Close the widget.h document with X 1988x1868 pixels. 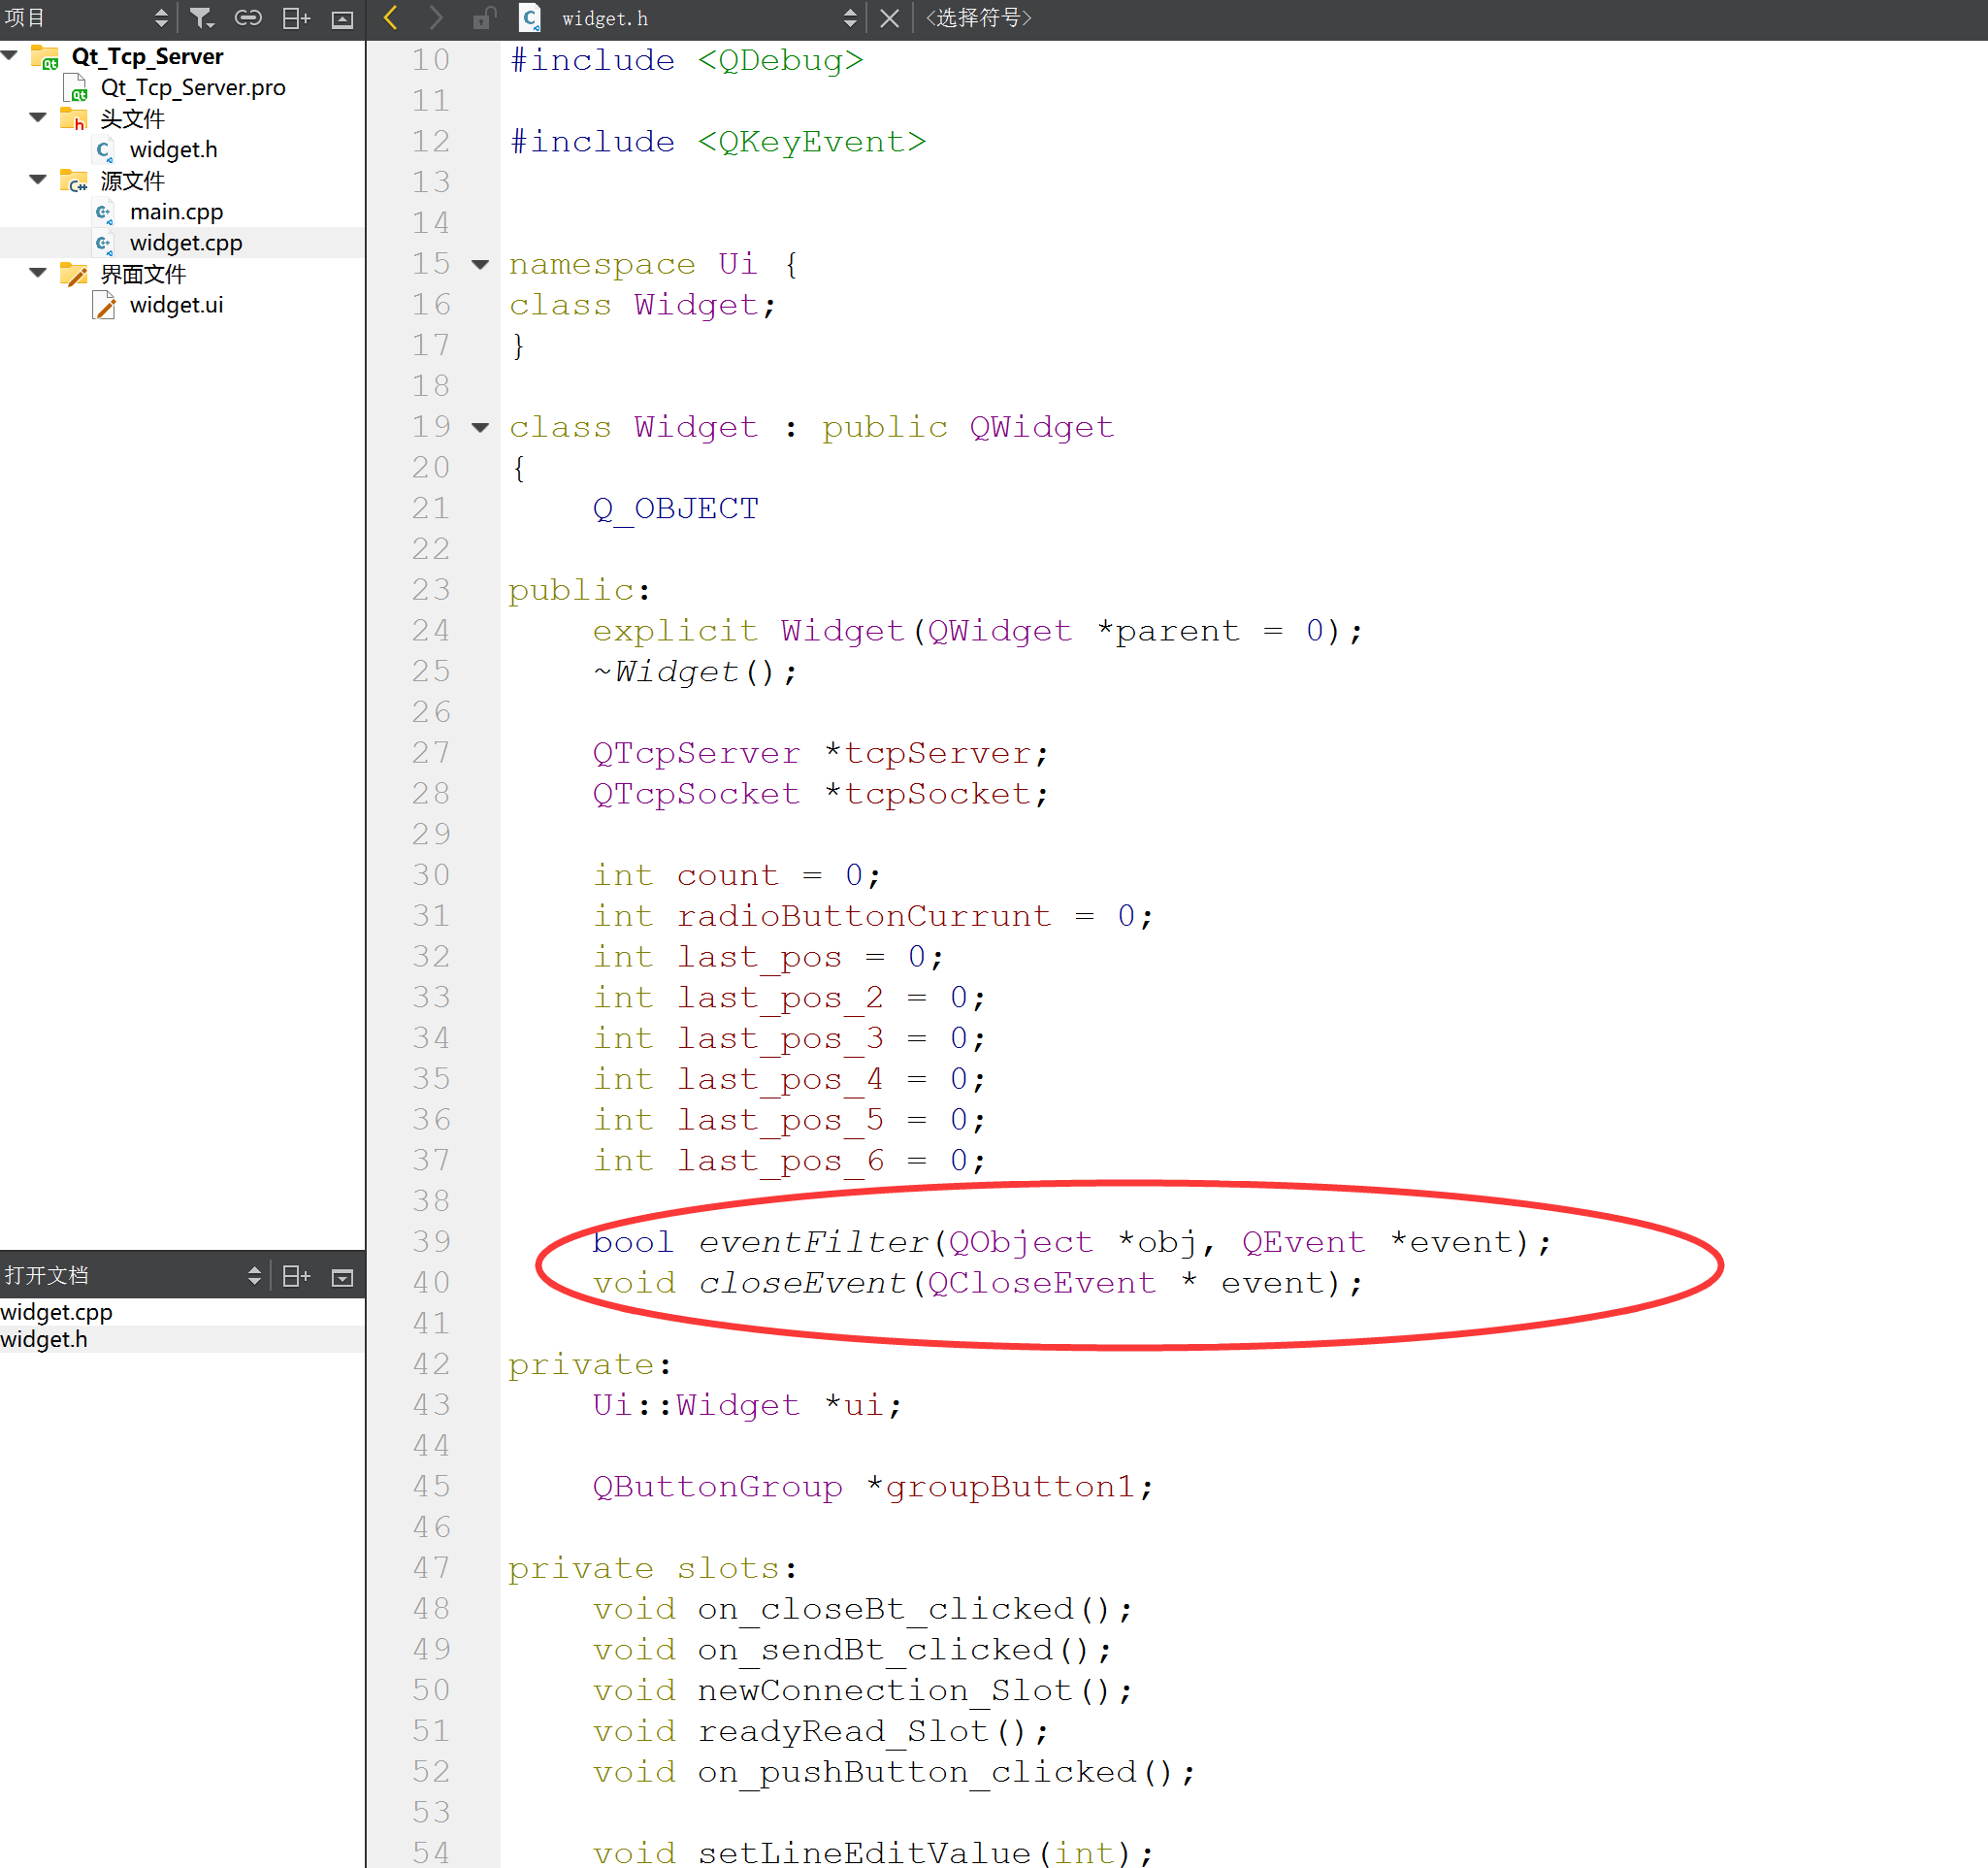889,18
